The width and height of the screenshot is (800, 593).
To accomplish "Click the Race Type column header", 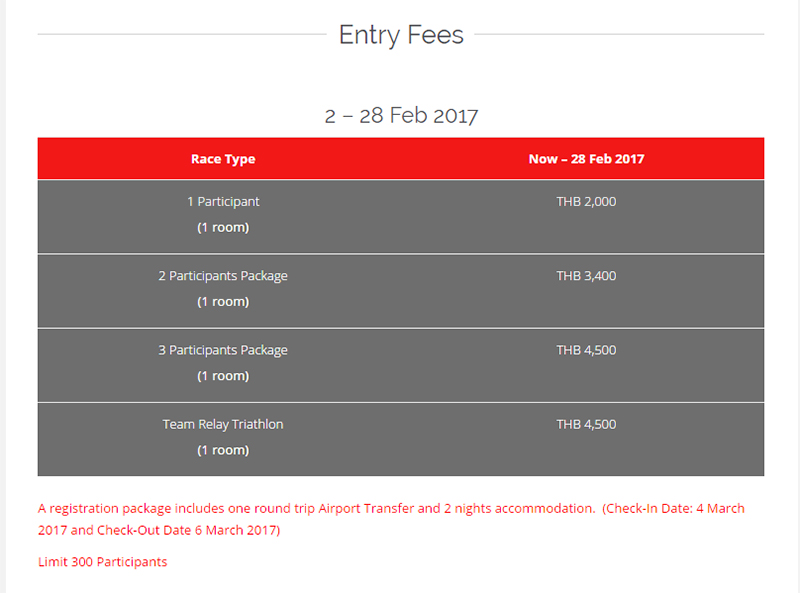I will point(223,159).
